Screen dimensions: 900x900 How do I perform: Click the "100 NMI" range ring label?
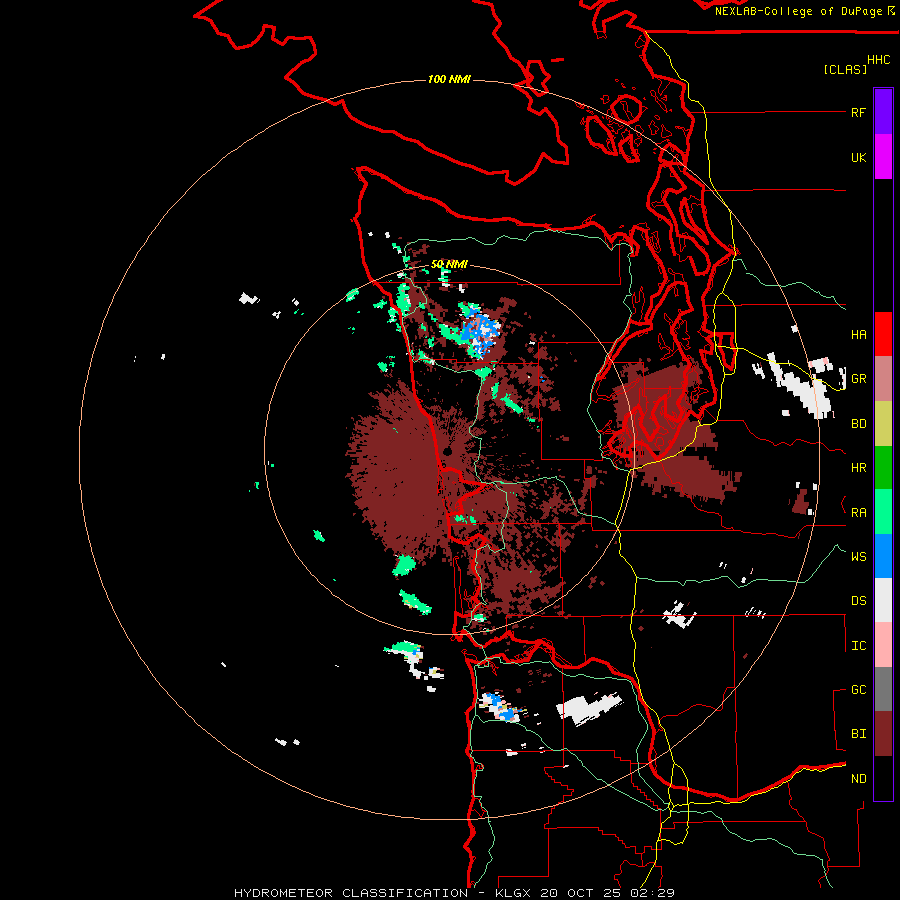point(449,79)
